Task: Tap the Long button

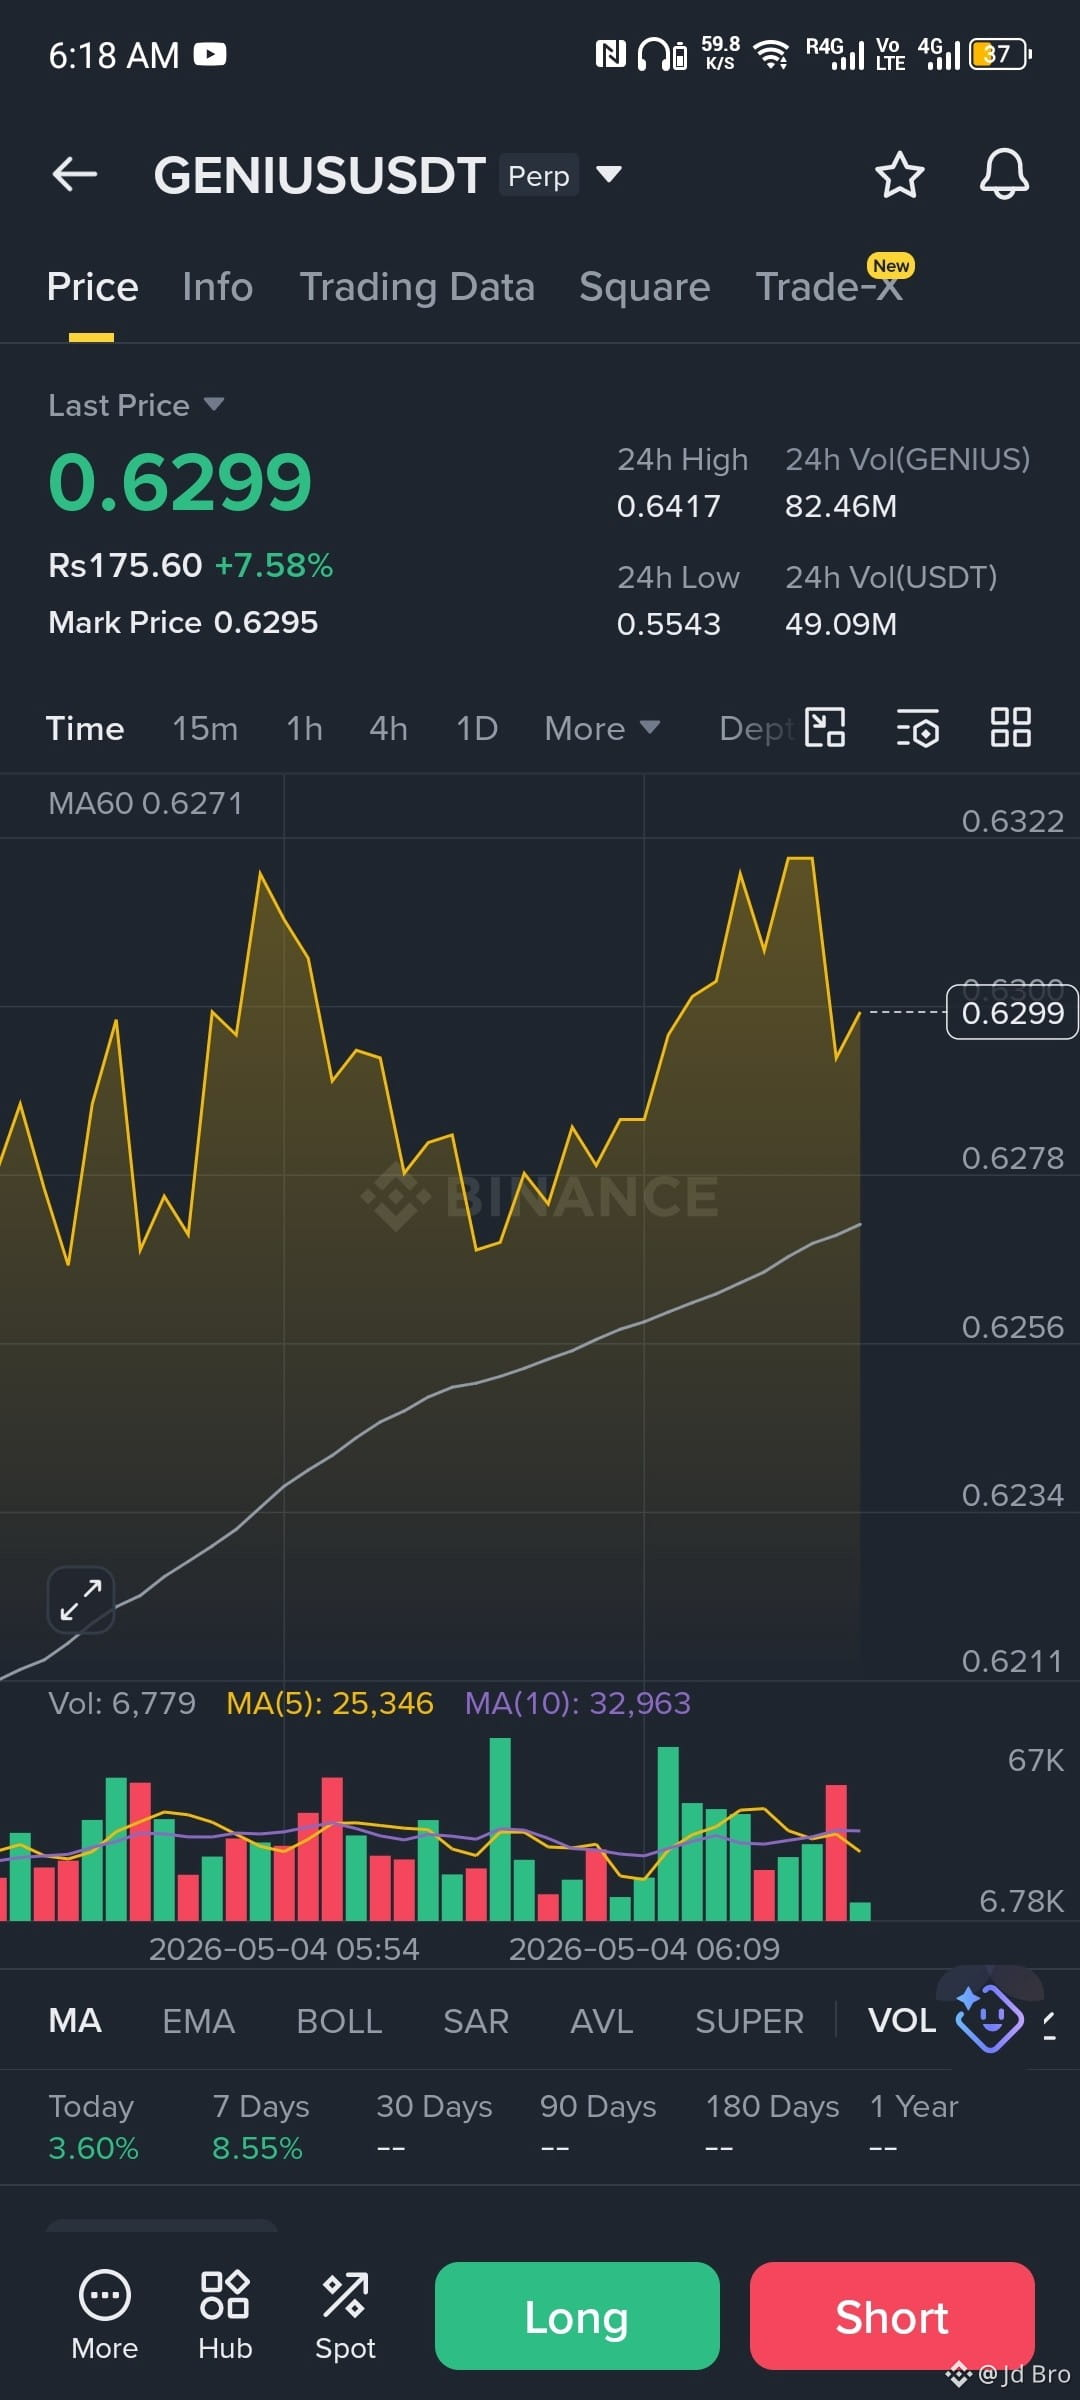Action: (577, 2316)
